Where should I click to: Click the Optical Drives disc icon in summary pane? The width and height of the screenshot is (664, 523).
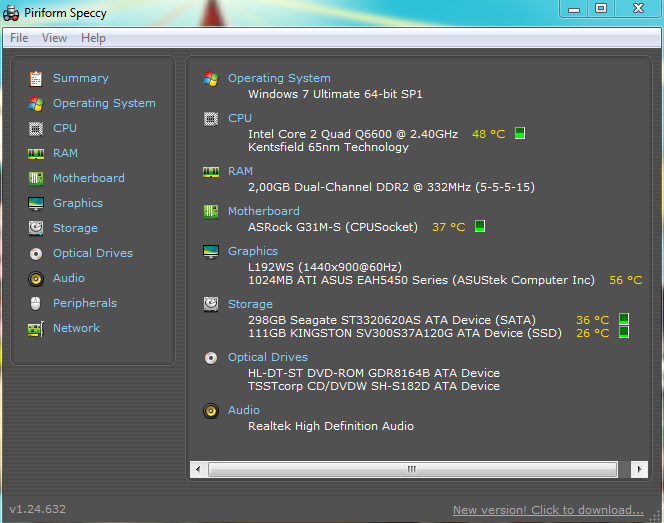click(211, 358)
